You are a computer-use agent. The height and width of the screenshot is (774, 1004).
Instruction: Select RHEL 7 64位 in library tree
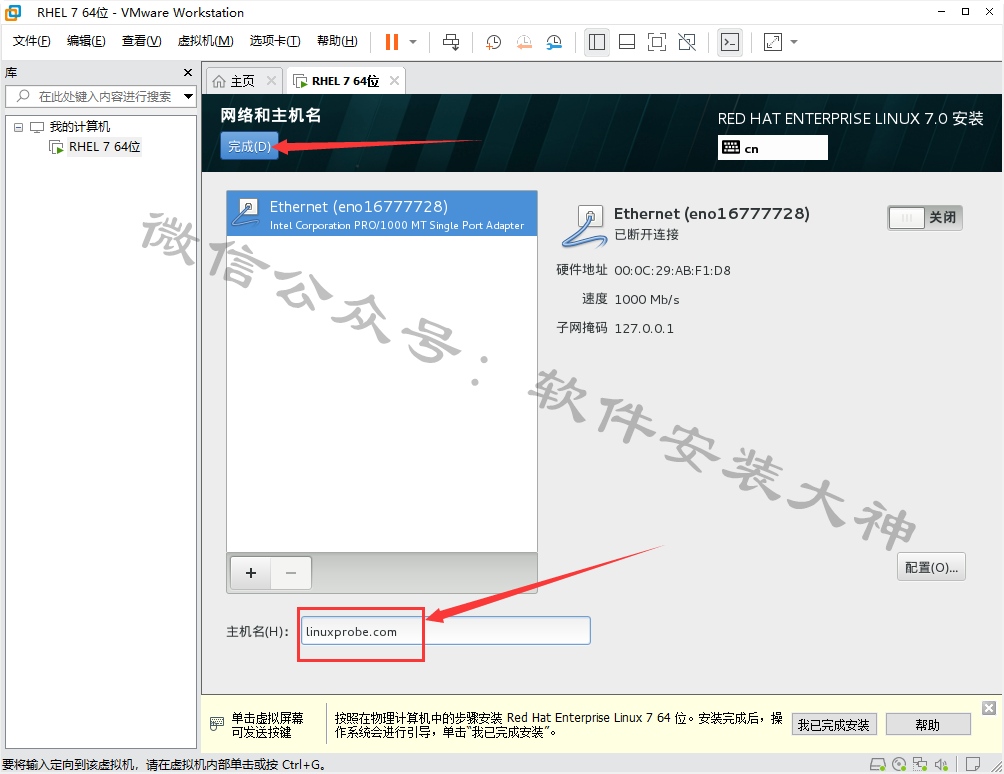(x=104, y=147)
